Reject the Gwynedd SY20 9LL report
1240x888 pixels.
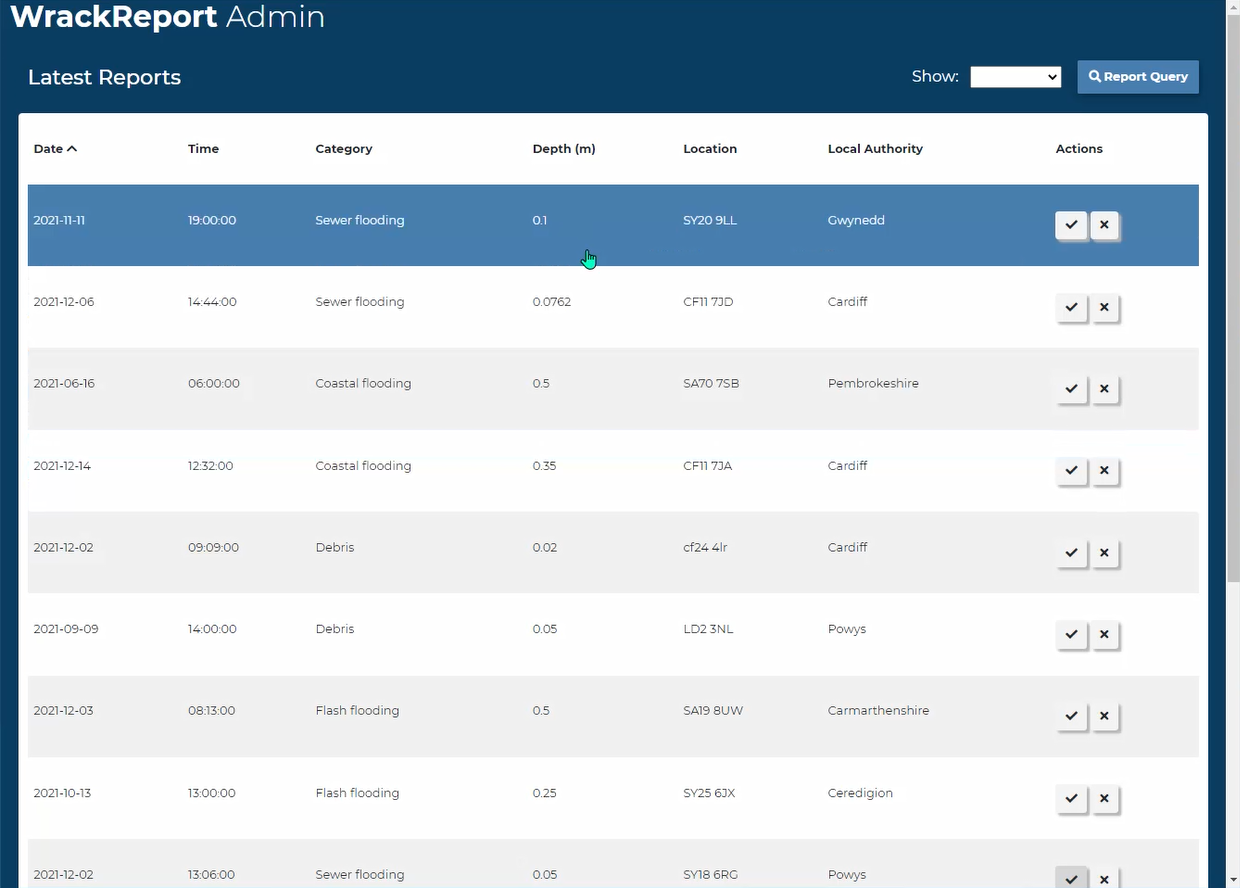[x=1104, y=225]
